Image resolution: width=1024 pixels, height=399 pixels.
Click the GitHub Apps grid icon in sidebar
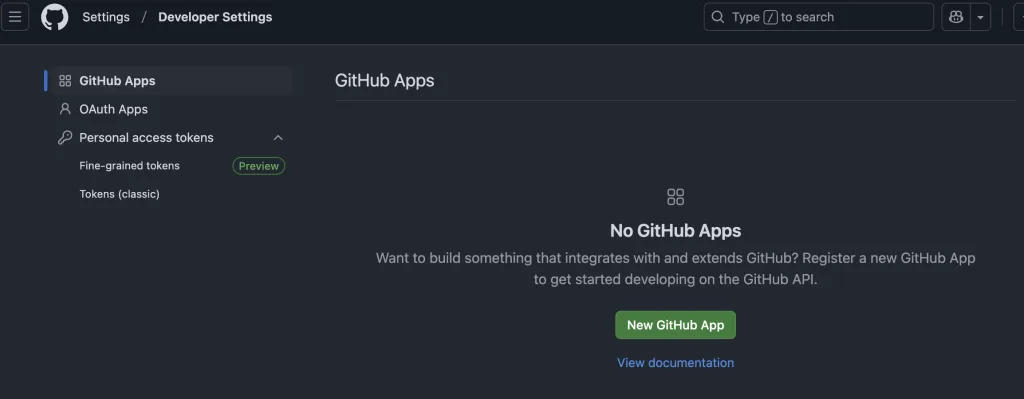65,81
